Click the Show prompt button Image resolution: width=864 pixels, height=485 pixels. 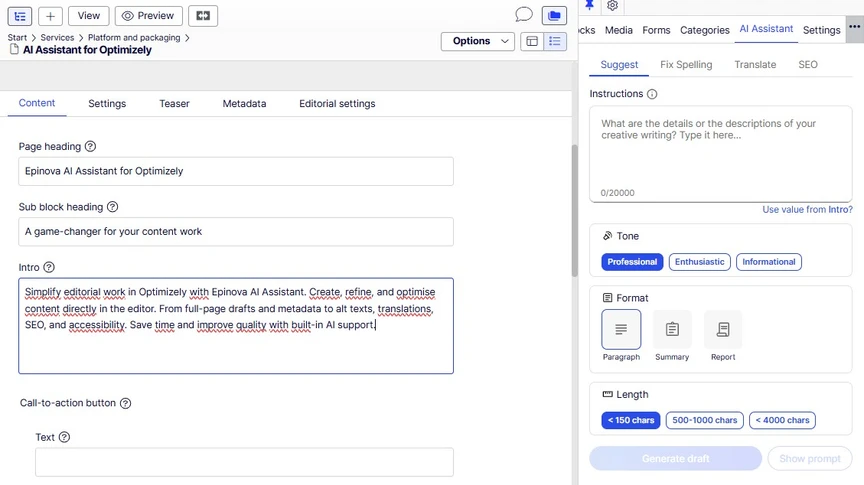click(x=810, y=459)
